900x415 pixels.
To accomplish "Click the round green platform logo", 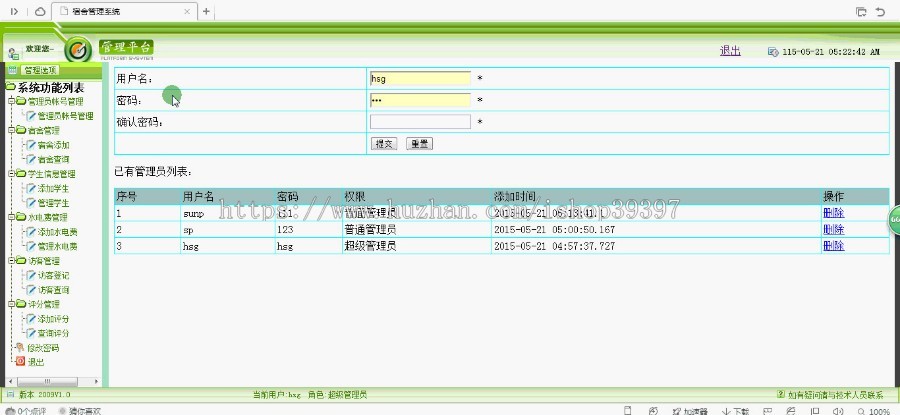I will (78, 50).
